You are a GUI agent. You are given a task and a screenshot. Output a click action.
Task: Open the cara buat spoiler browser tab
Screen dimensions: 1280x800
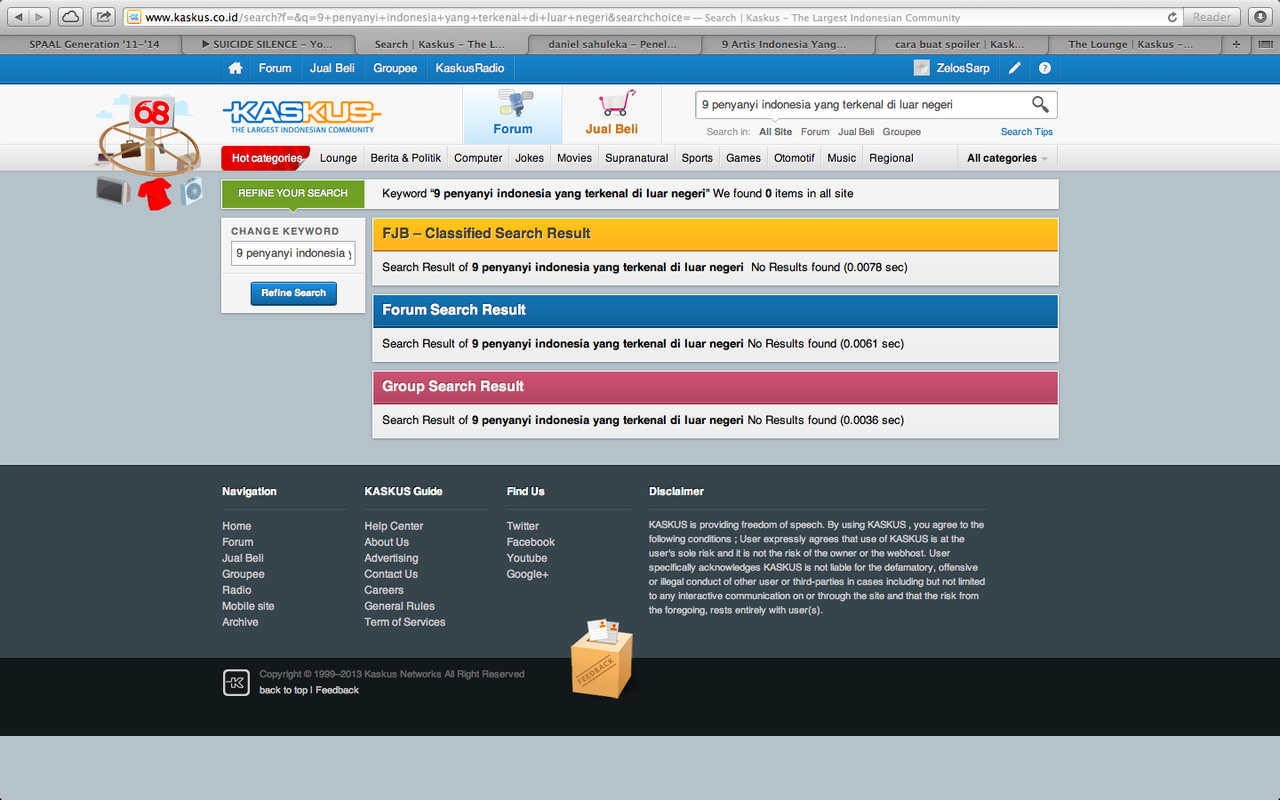tap(960, 44)
